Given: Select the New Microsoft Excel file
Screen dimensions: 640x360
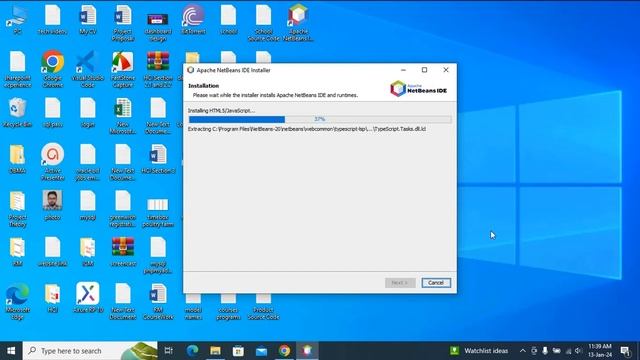Looking at the screenshot, I should (123, 116).
